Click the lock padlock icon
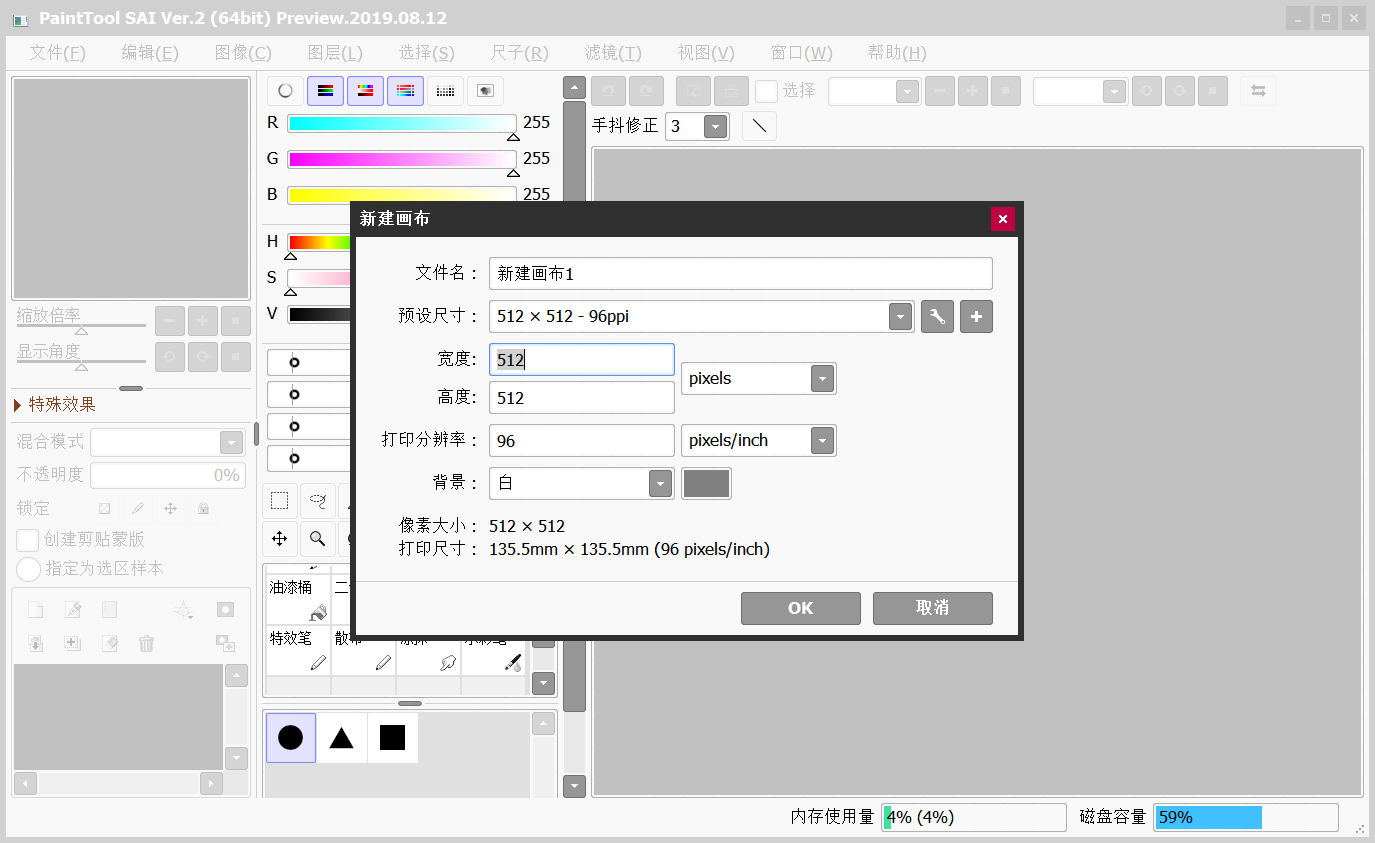The height and width of the screenshot is (843, 1375). coord(204,508)
